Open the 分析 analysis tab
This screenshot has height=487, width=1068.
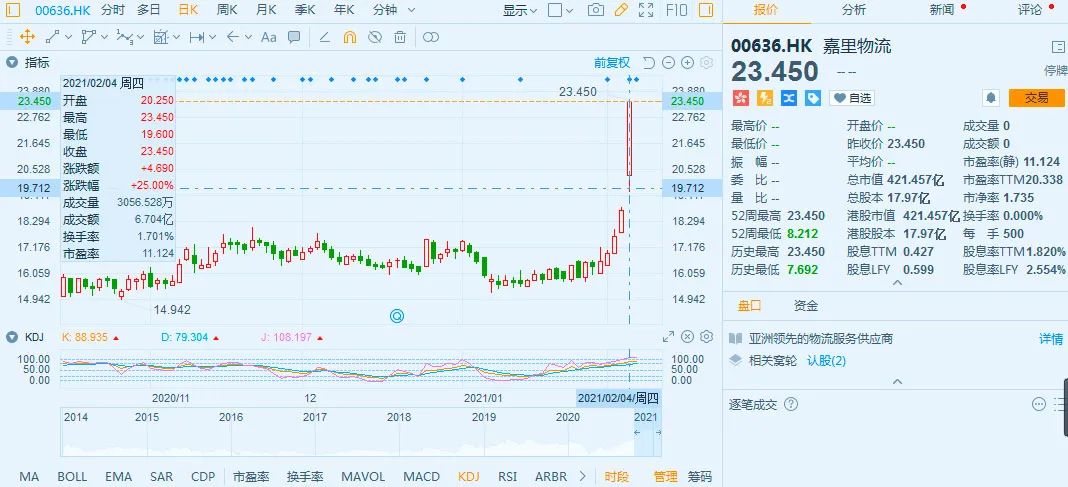853,10
